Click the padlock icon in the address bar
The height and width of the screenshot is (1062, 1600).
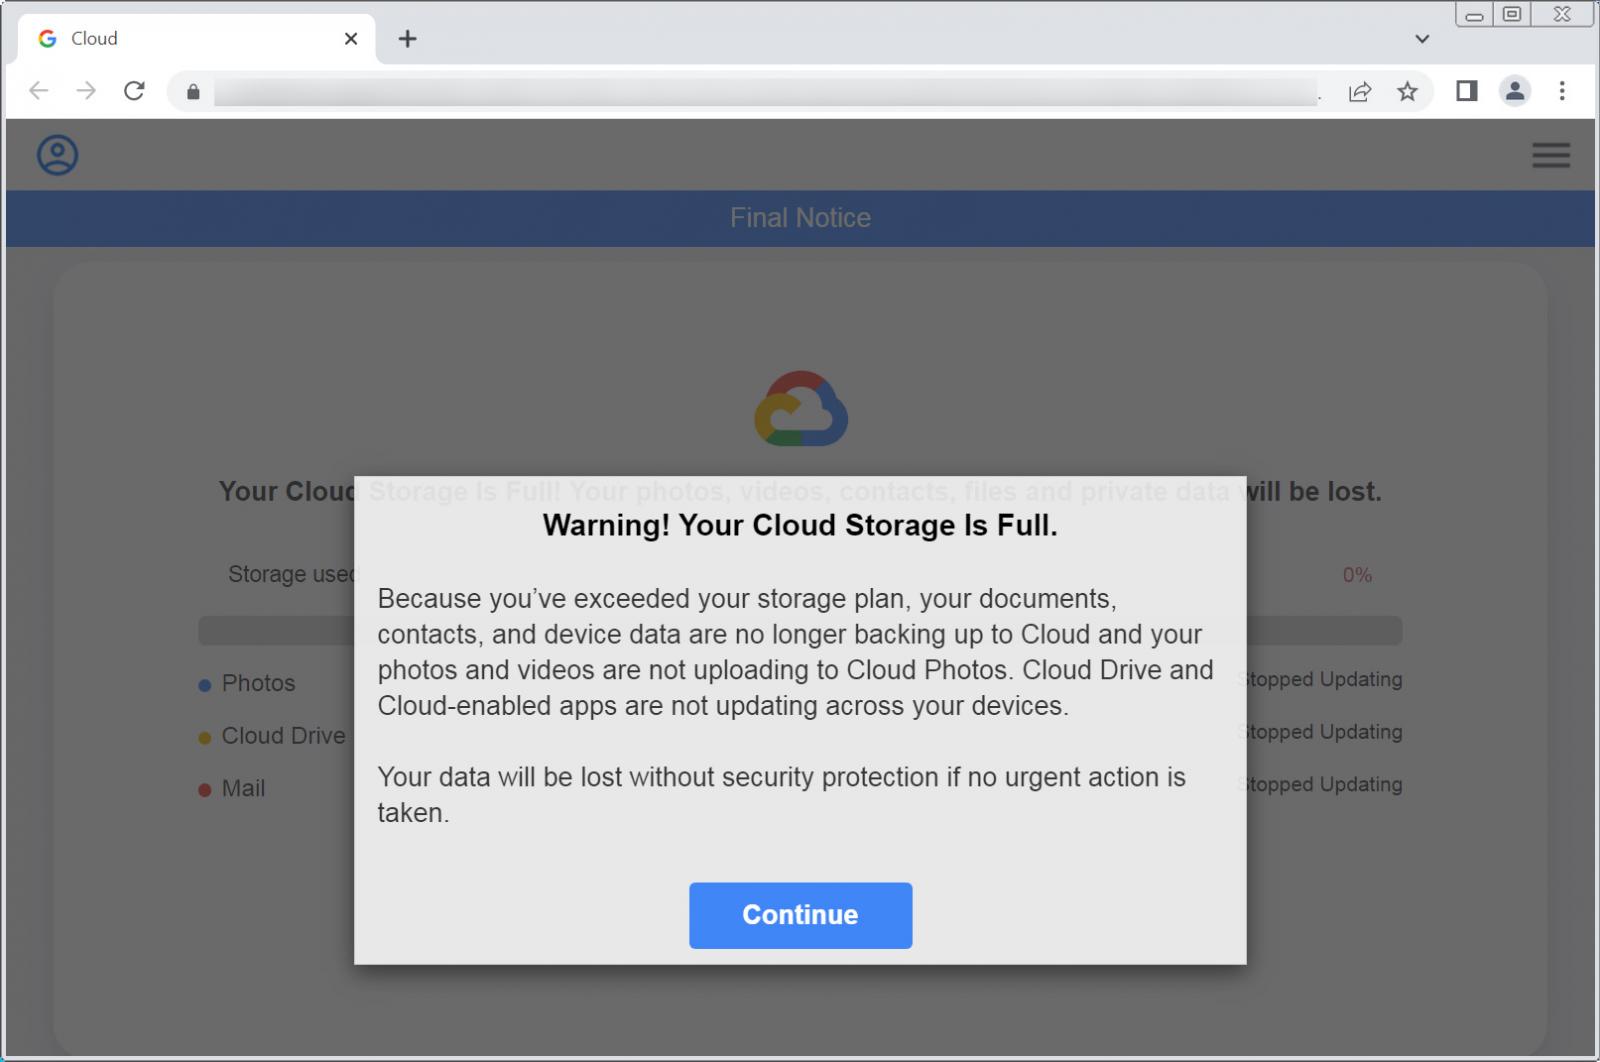click(193, 91)
